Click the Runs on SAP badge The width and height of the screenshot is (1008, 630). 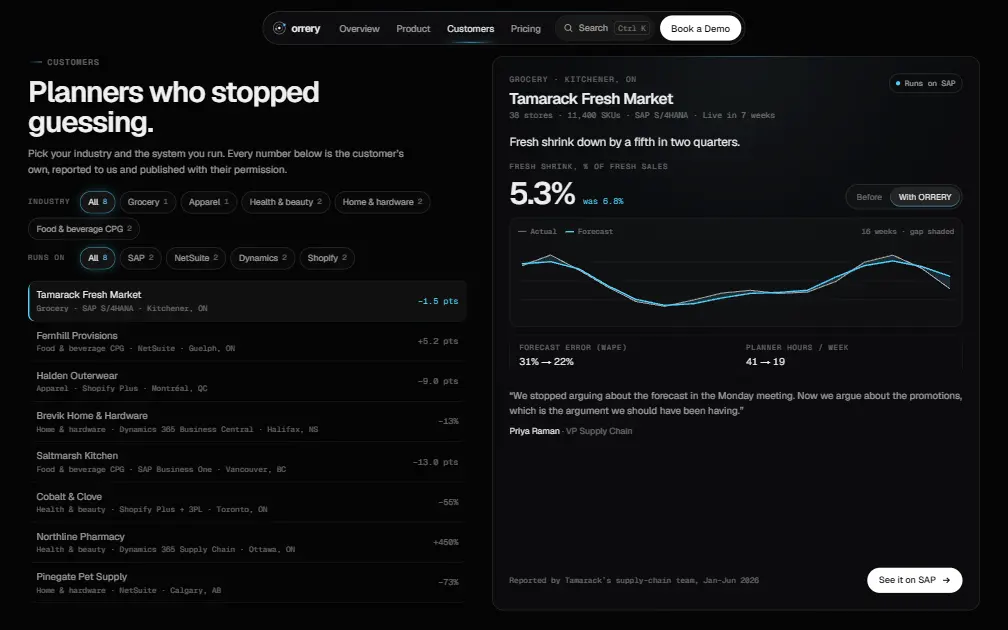click(926, 84)
